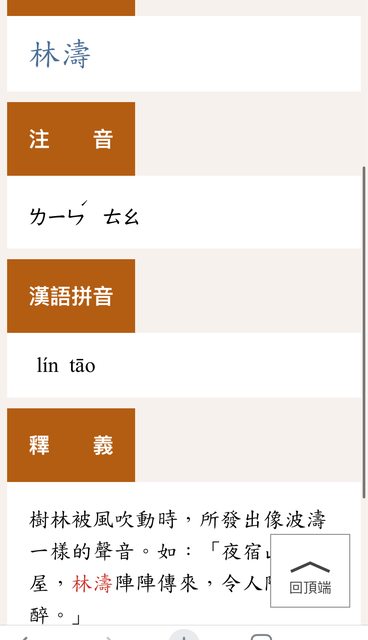Click the final example text 醉。」
368x640 pixels.
(x=55, y=615)
